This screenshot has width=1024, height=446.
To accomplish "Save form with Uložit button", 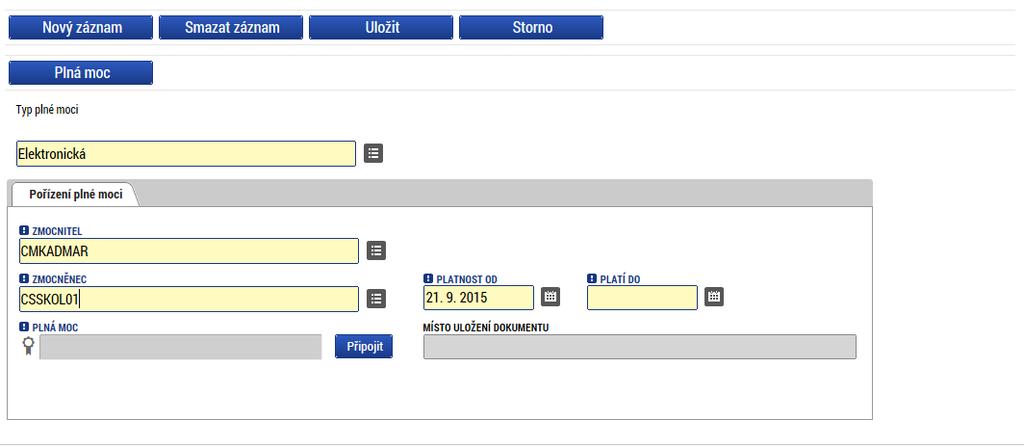I will pos(381,27).
